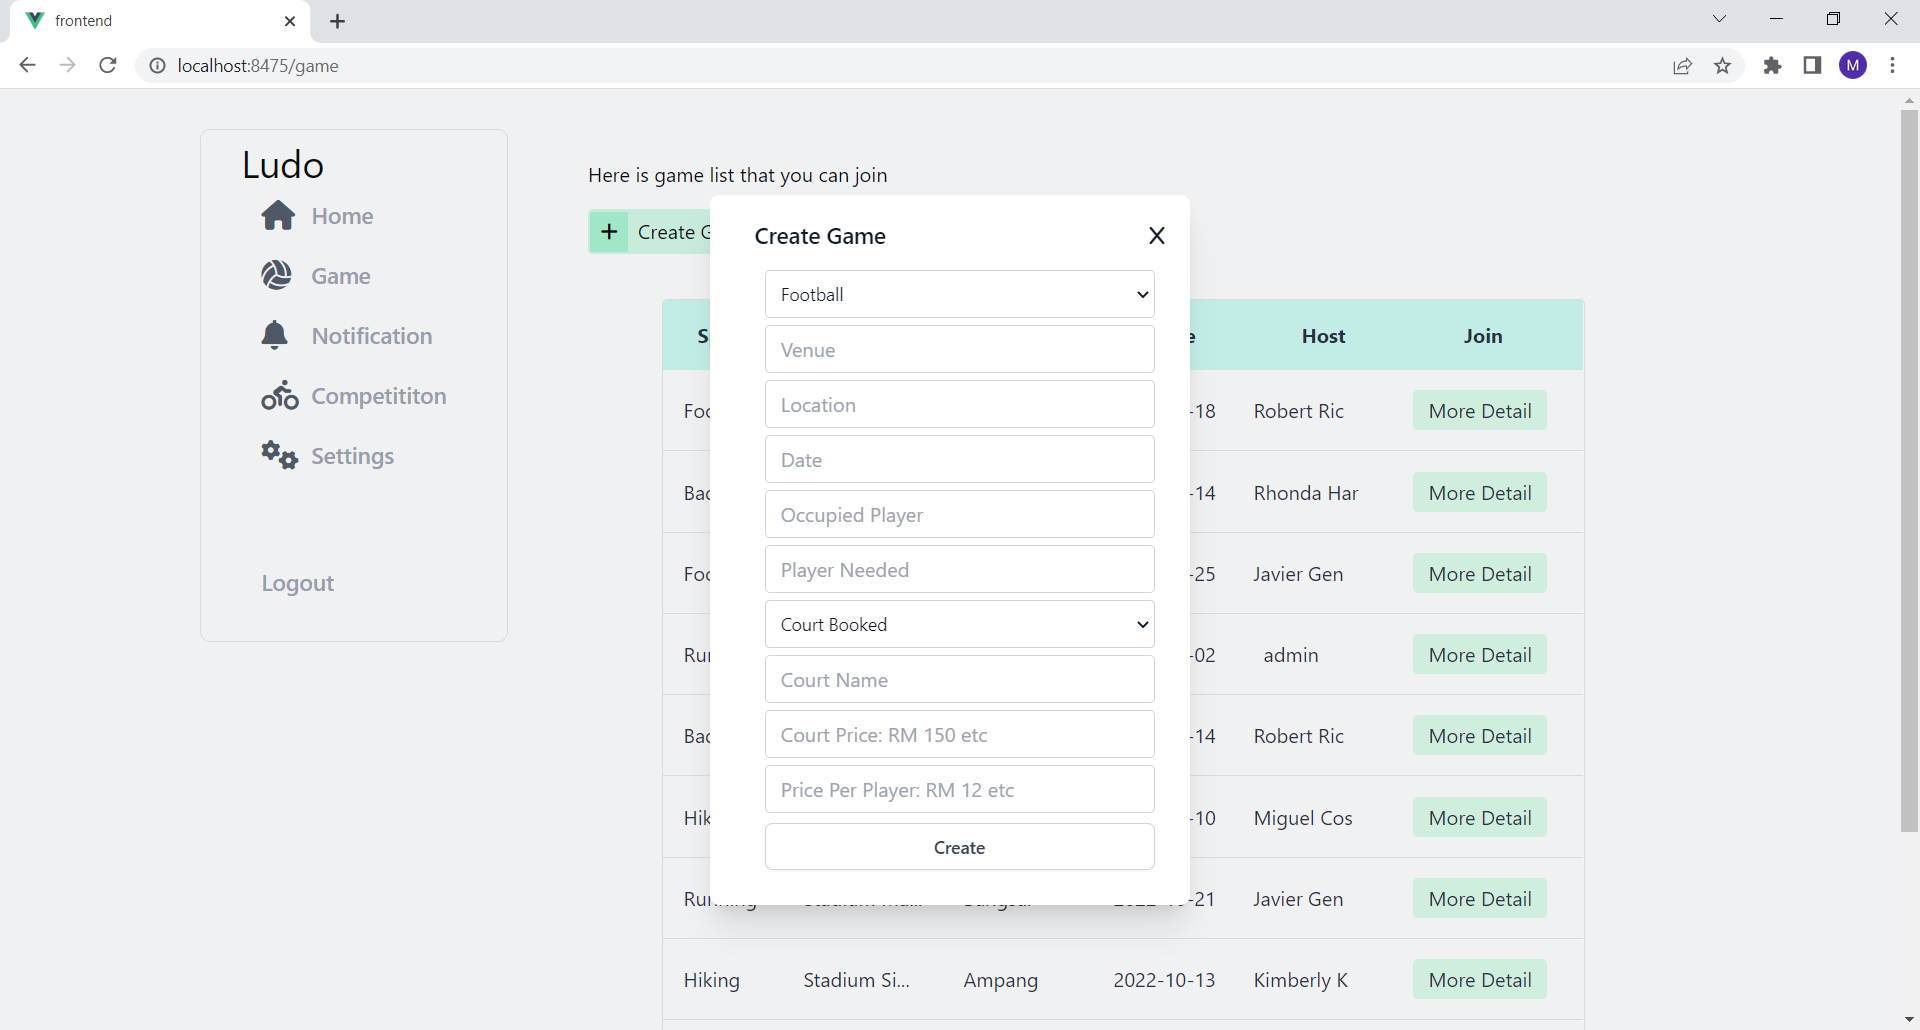This screenshot has height=1030, width=1920.
Task: Open Settings via the gear icon
Action: 278,455
